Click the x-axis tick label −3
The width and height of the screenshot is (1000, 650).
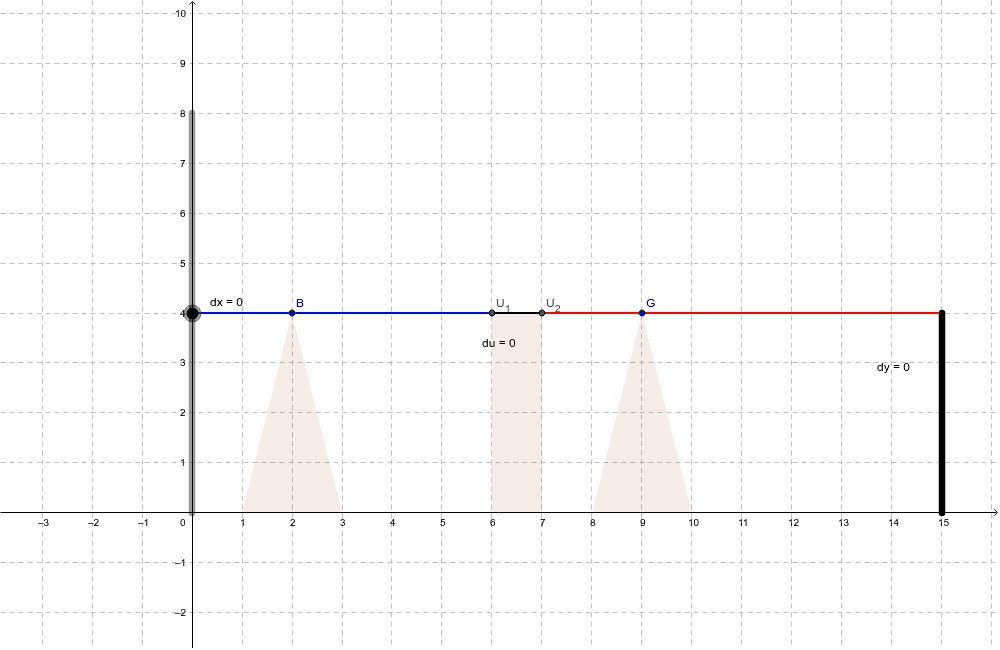click(x=43, y=523)
